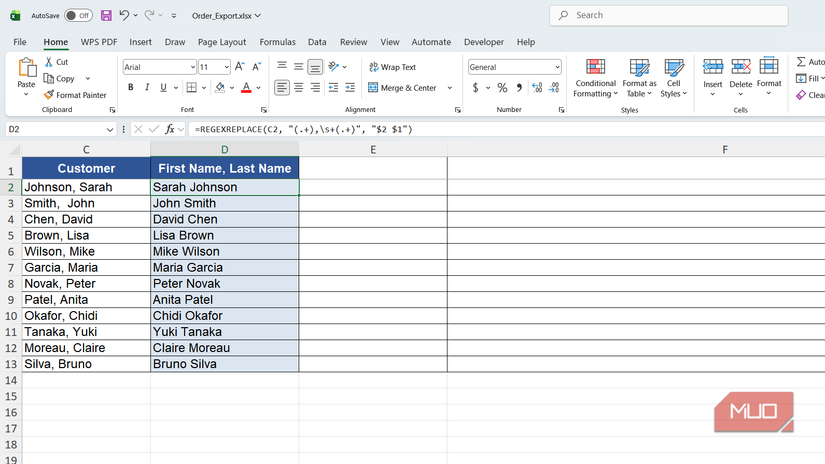Image resolution: width=825 pixels, height=464 pixels.
Task: Open Number dialog launcher arrow
Action: (561, 110)
